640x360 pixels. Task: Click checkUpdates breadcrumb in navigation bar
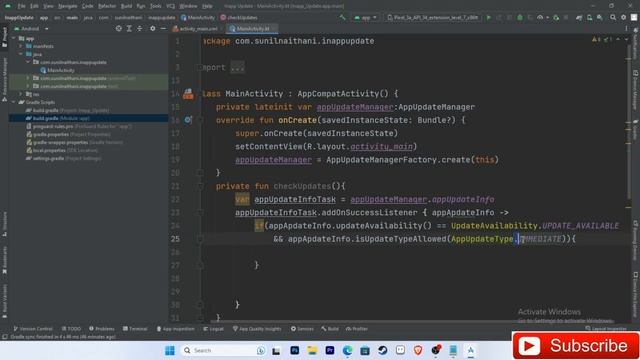pyautogui.click(x=239, y=18)
